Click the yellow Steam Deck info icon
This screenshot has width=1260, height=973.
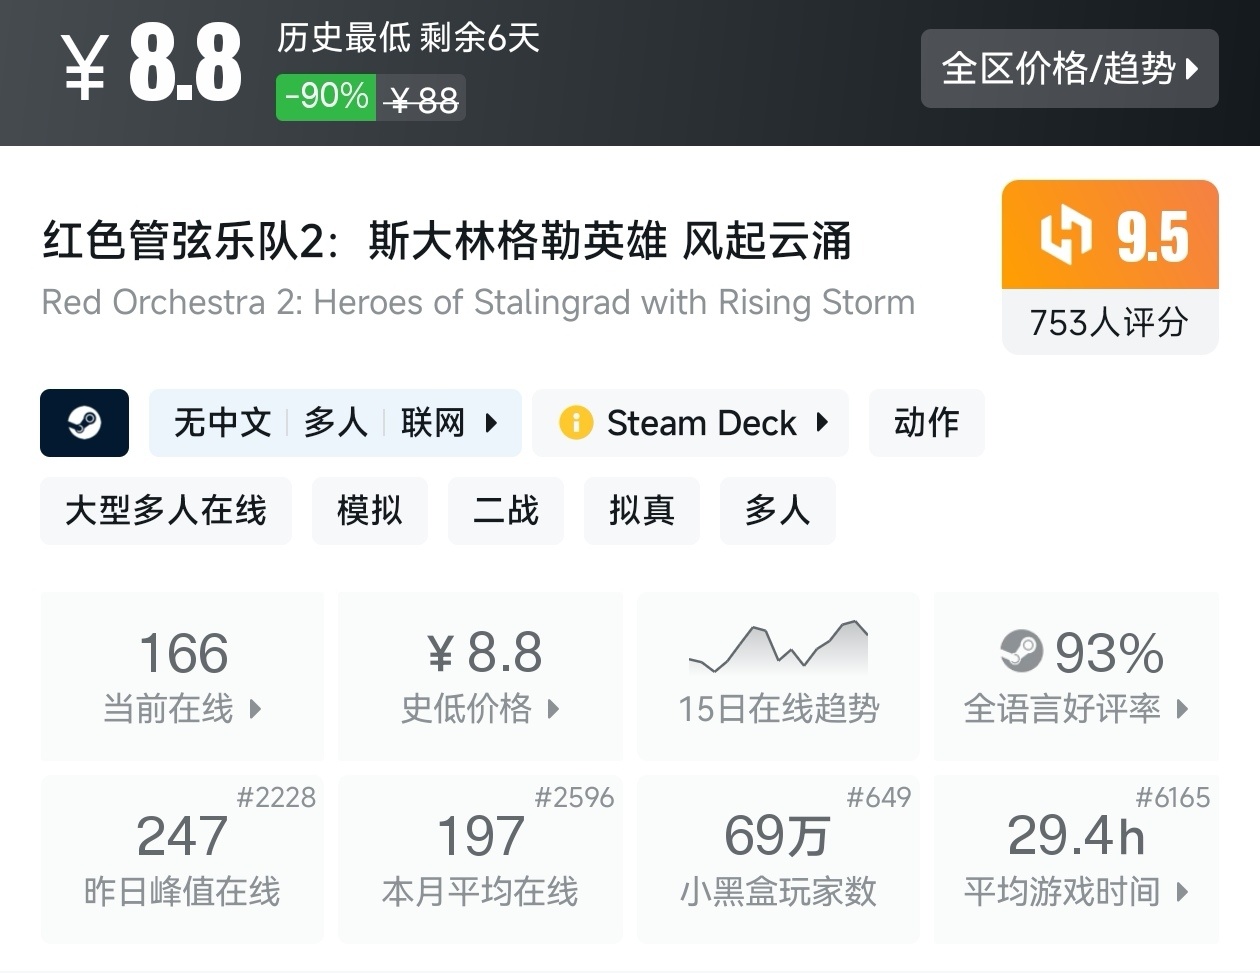point(576,423)
